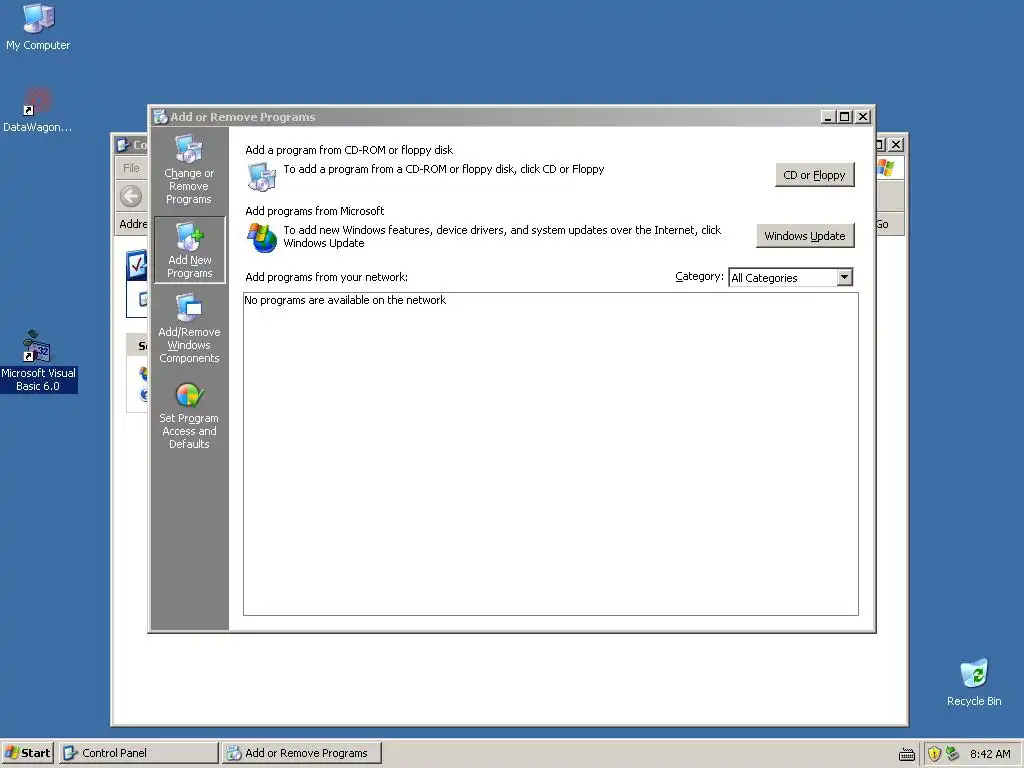This screenshot has height=768, width=1024.
Task: Open Add/Remove Windows Components
Action: (189, 328)
